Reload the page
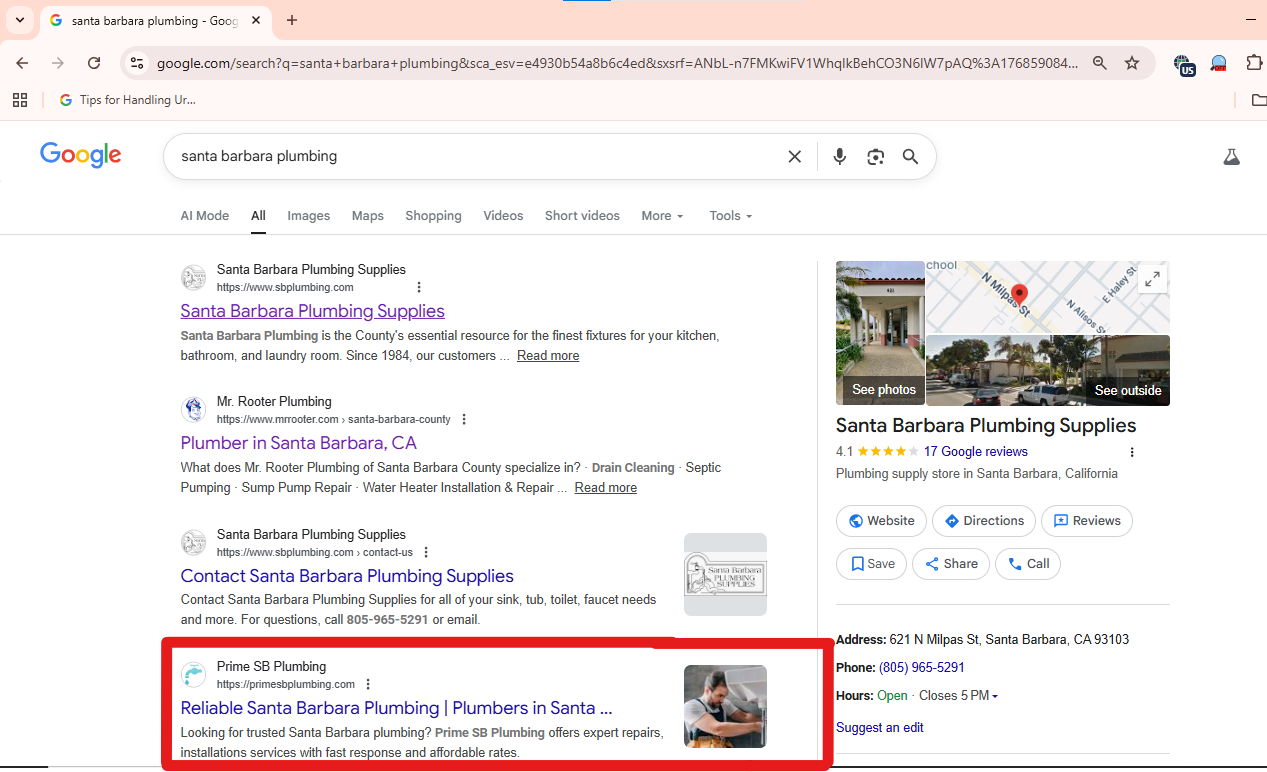Viewport: 1267px width, 772px height. pyautogui.click(x=93, y=62)
